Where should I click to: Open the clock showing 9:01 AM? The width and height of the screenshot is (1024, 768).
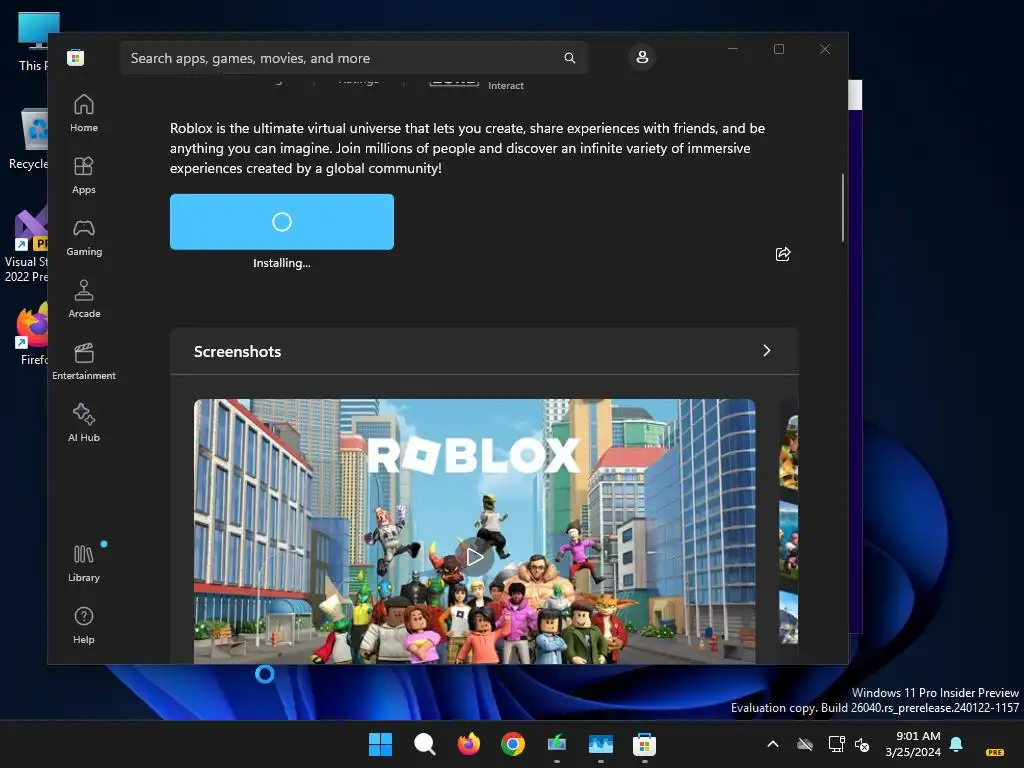[913, 744]
